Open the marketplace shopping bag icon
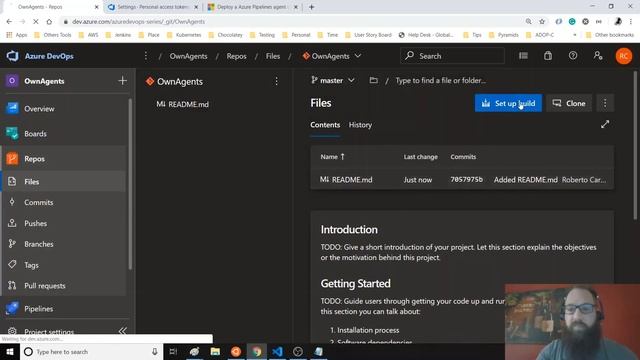640x360 pixels. [x=548, y=56]
